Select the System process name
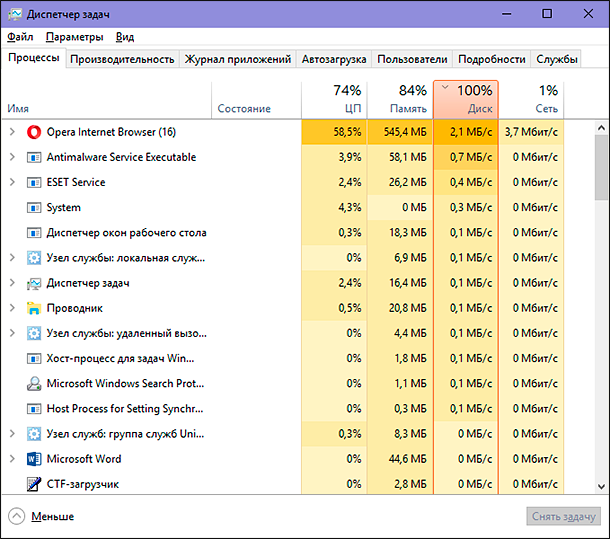610x539 pixels. coord(63,208)
